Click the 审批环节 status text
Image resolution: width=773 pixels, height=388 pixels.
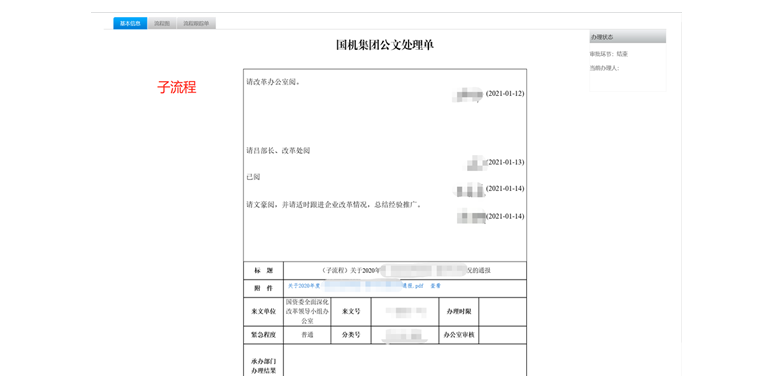609,54
